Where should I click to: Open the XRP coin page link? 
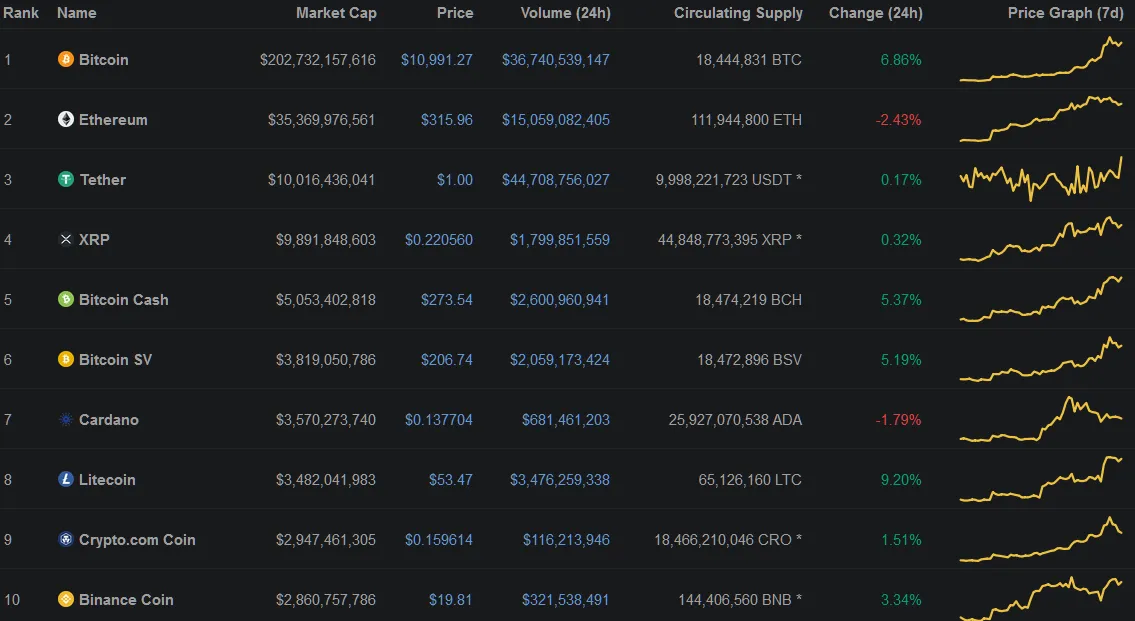click(x=94, y=240)
